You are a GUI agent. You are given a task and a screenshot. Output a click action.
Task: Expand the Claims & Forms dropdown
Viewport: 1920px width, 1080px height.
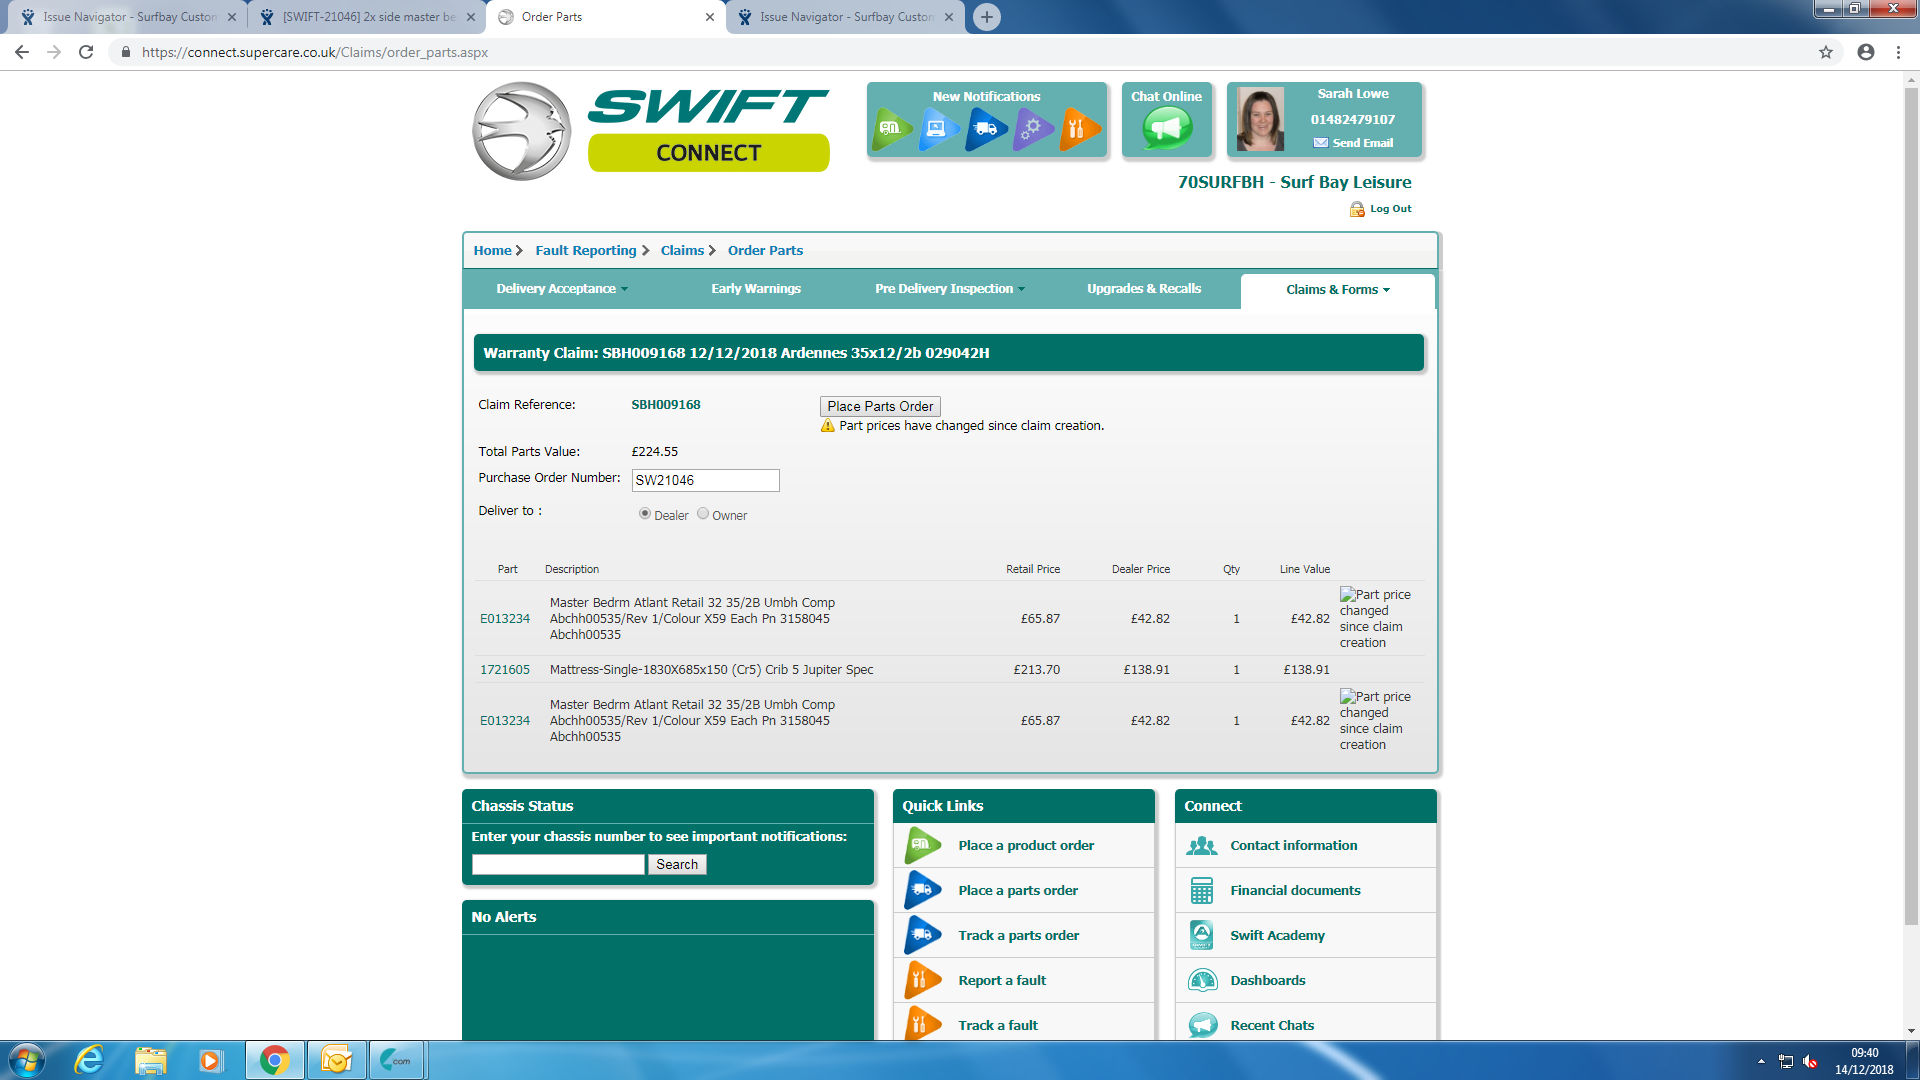point(1337,290)
